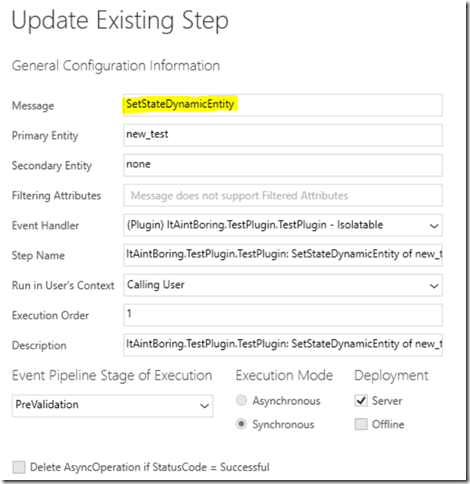The image size is (470, 484).
Task: Open Run in User's Context dropdown
Action: click(283, 285)
